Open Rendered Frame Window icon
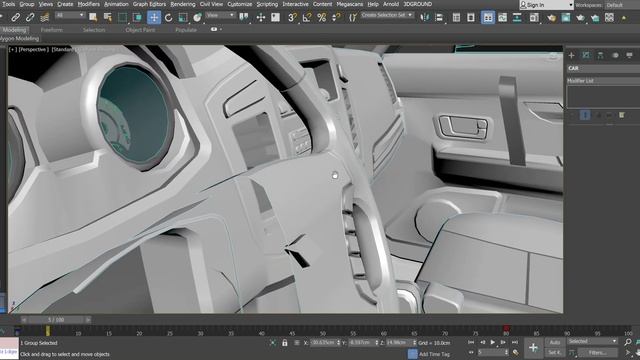The width and height of the screenshot is (640, 360). 566,18
